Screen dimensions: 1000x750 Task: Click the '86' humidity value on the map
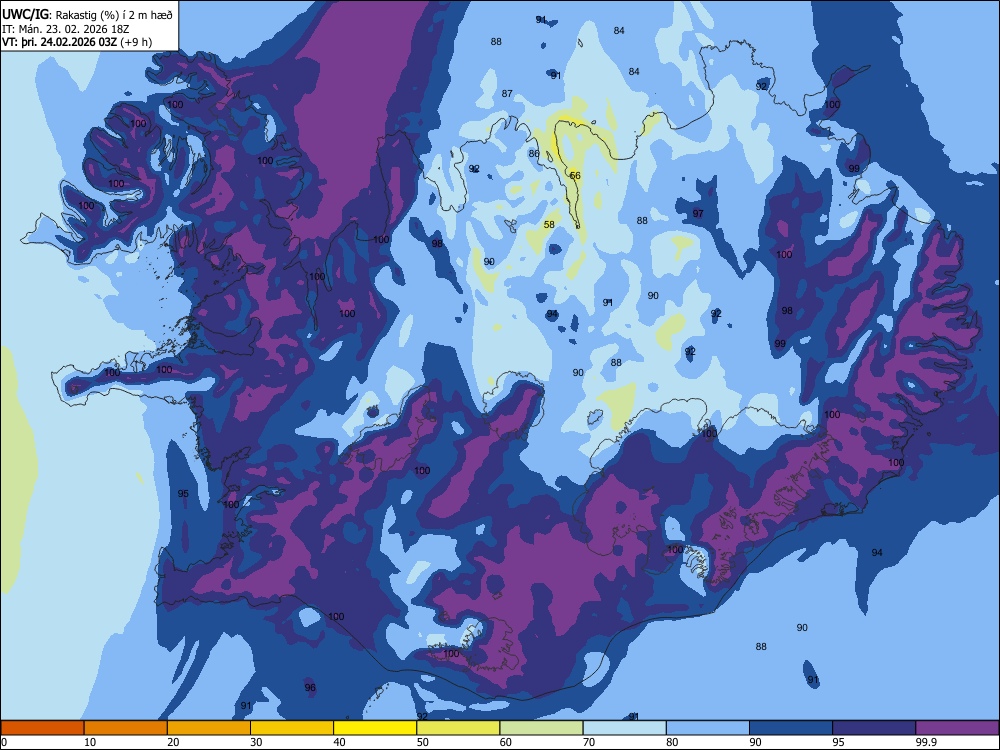tap(534, 153)
